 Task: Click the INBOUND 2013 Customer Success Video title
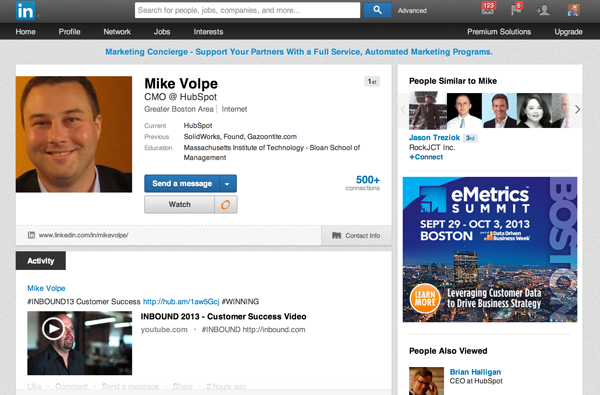click(223, 317)
